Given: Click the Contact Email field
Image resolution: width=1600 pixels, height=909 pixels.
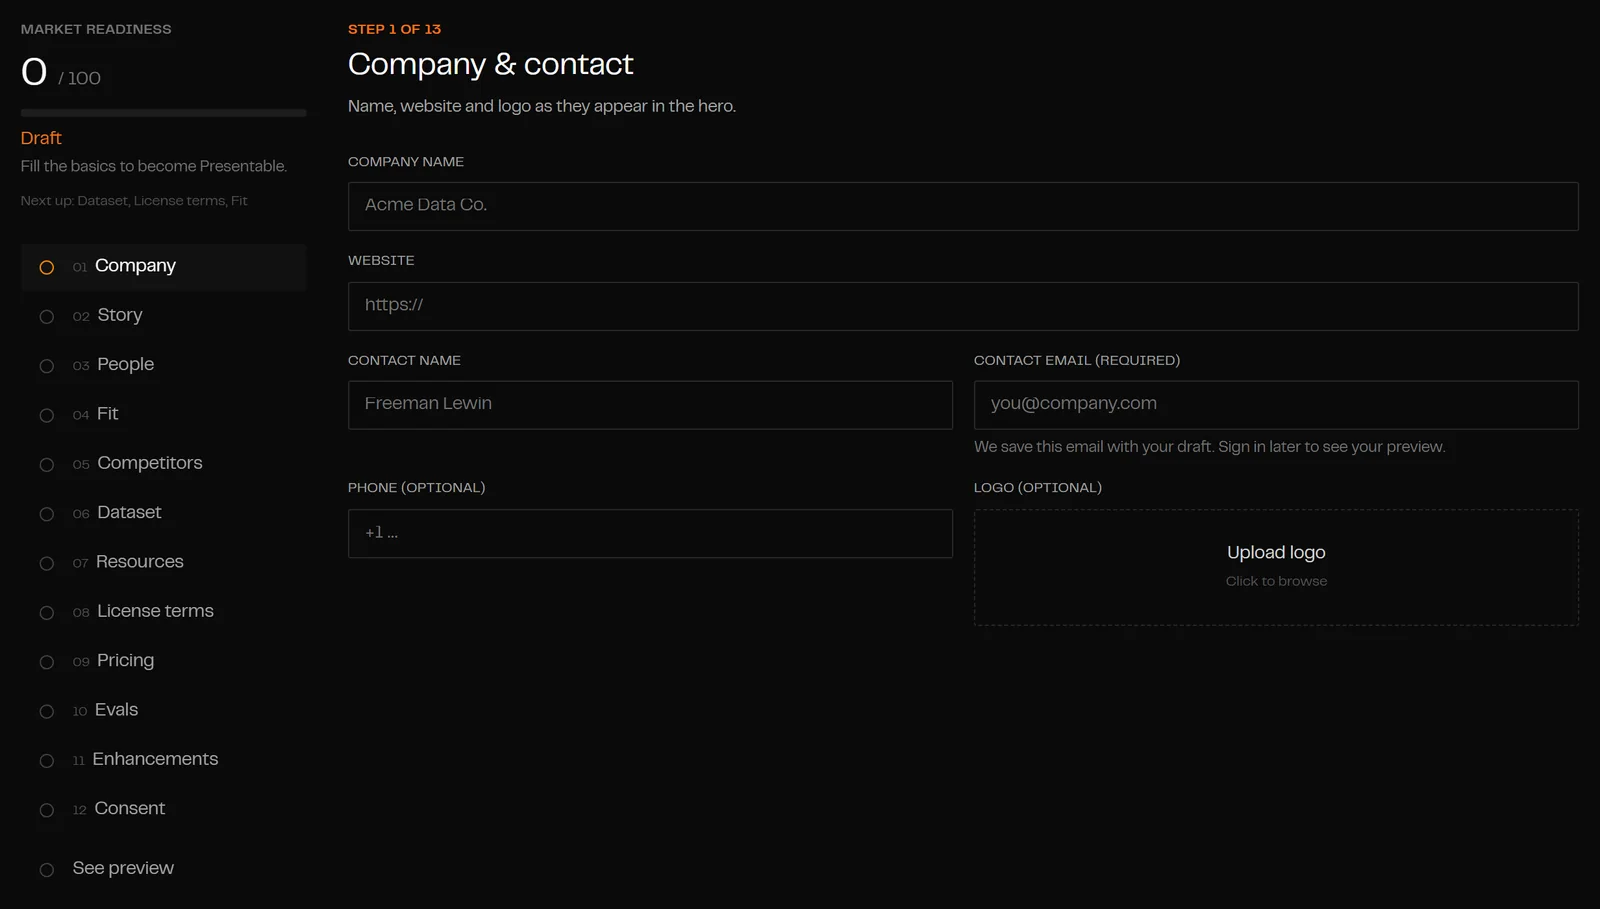Looking at the screenshot, I should click(1276, 405).
